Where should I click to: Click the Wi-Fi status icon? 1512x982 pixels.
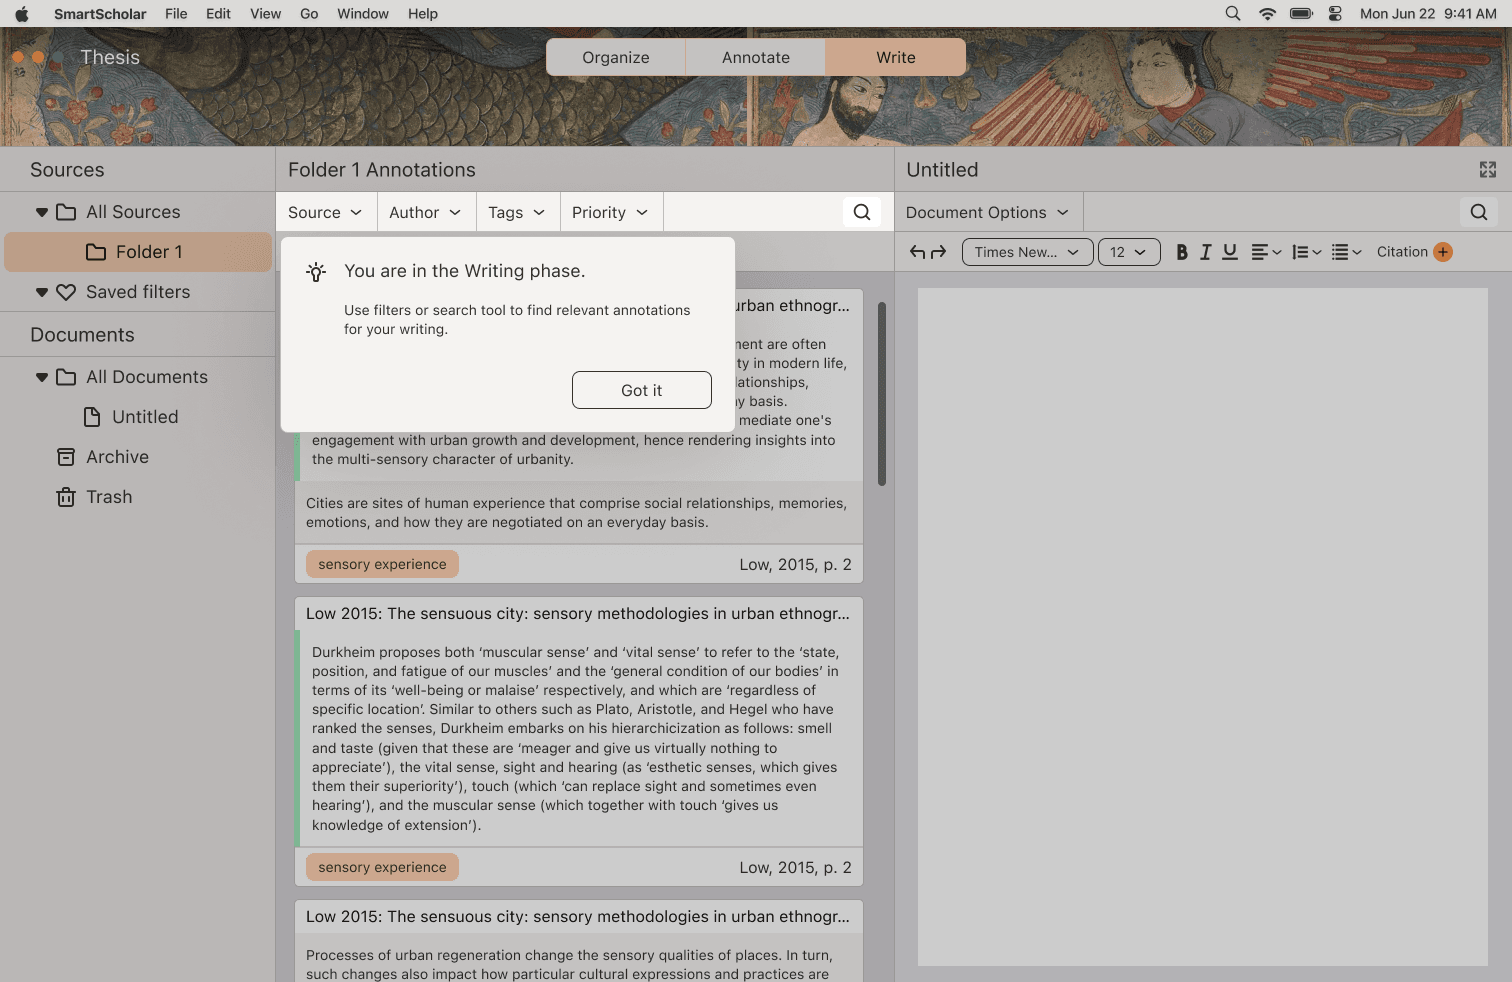1267,14
